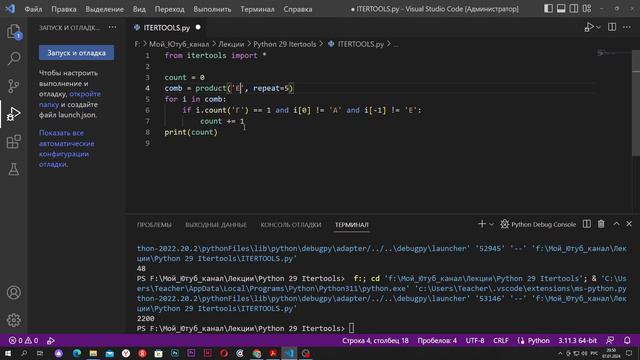Viewport: 640px width, 360px height.
Task: Select Python Debug Console terminal entry
Action: point(538,224)
